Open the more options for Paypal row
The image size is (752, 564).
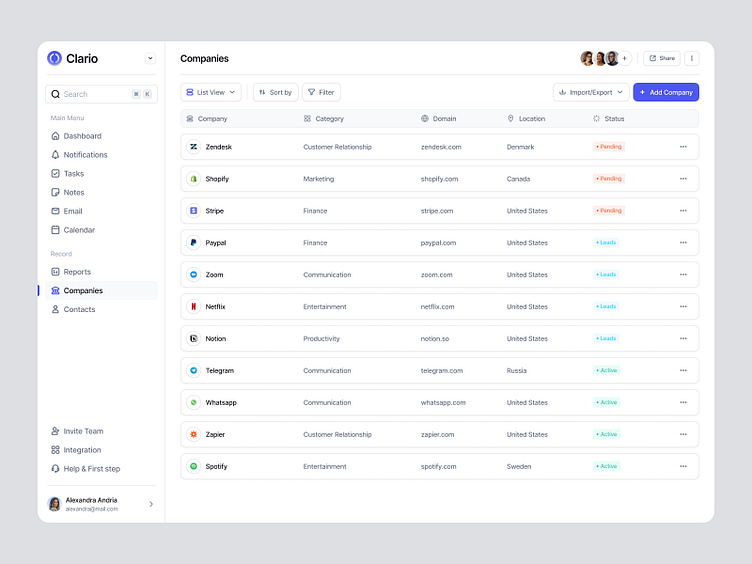[x=683, y=243]
